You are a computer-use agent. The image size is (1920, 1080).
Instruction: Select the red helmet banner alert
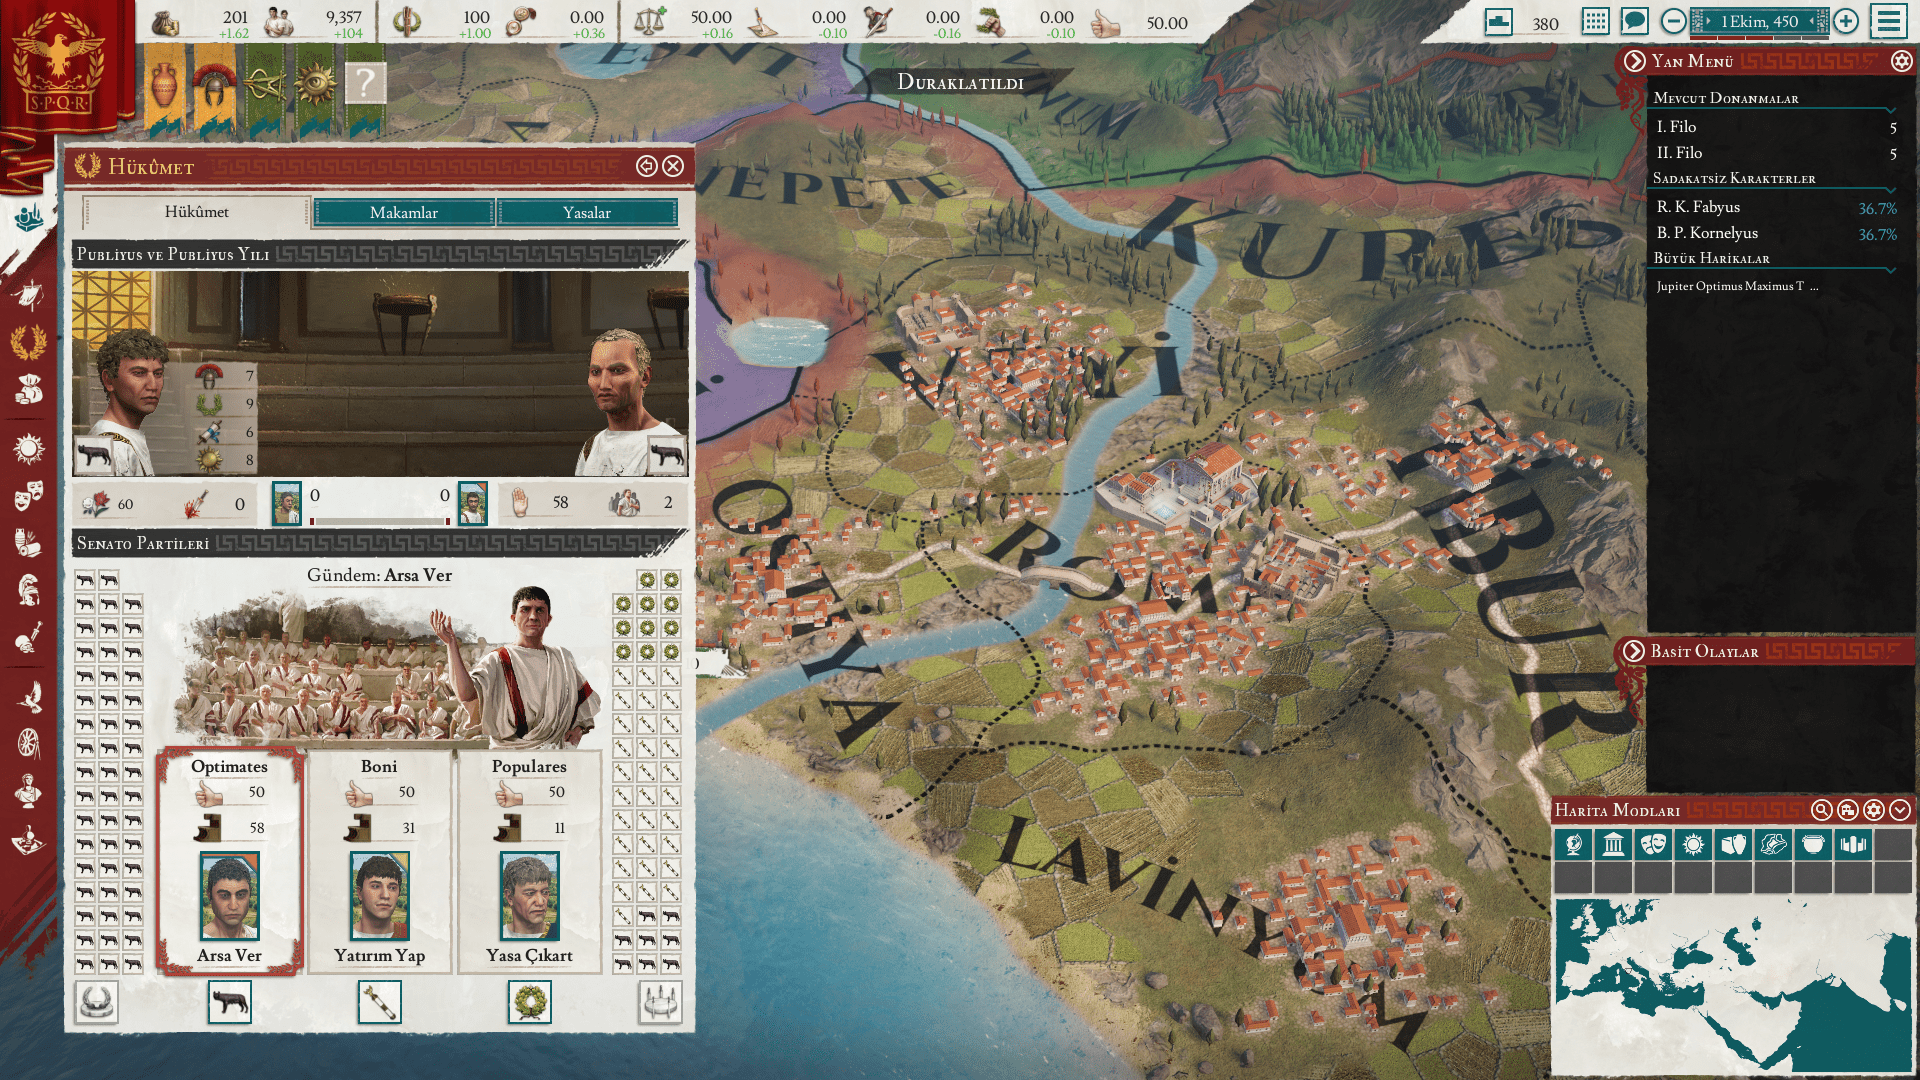pyautogui.click(x=214, y=88)
